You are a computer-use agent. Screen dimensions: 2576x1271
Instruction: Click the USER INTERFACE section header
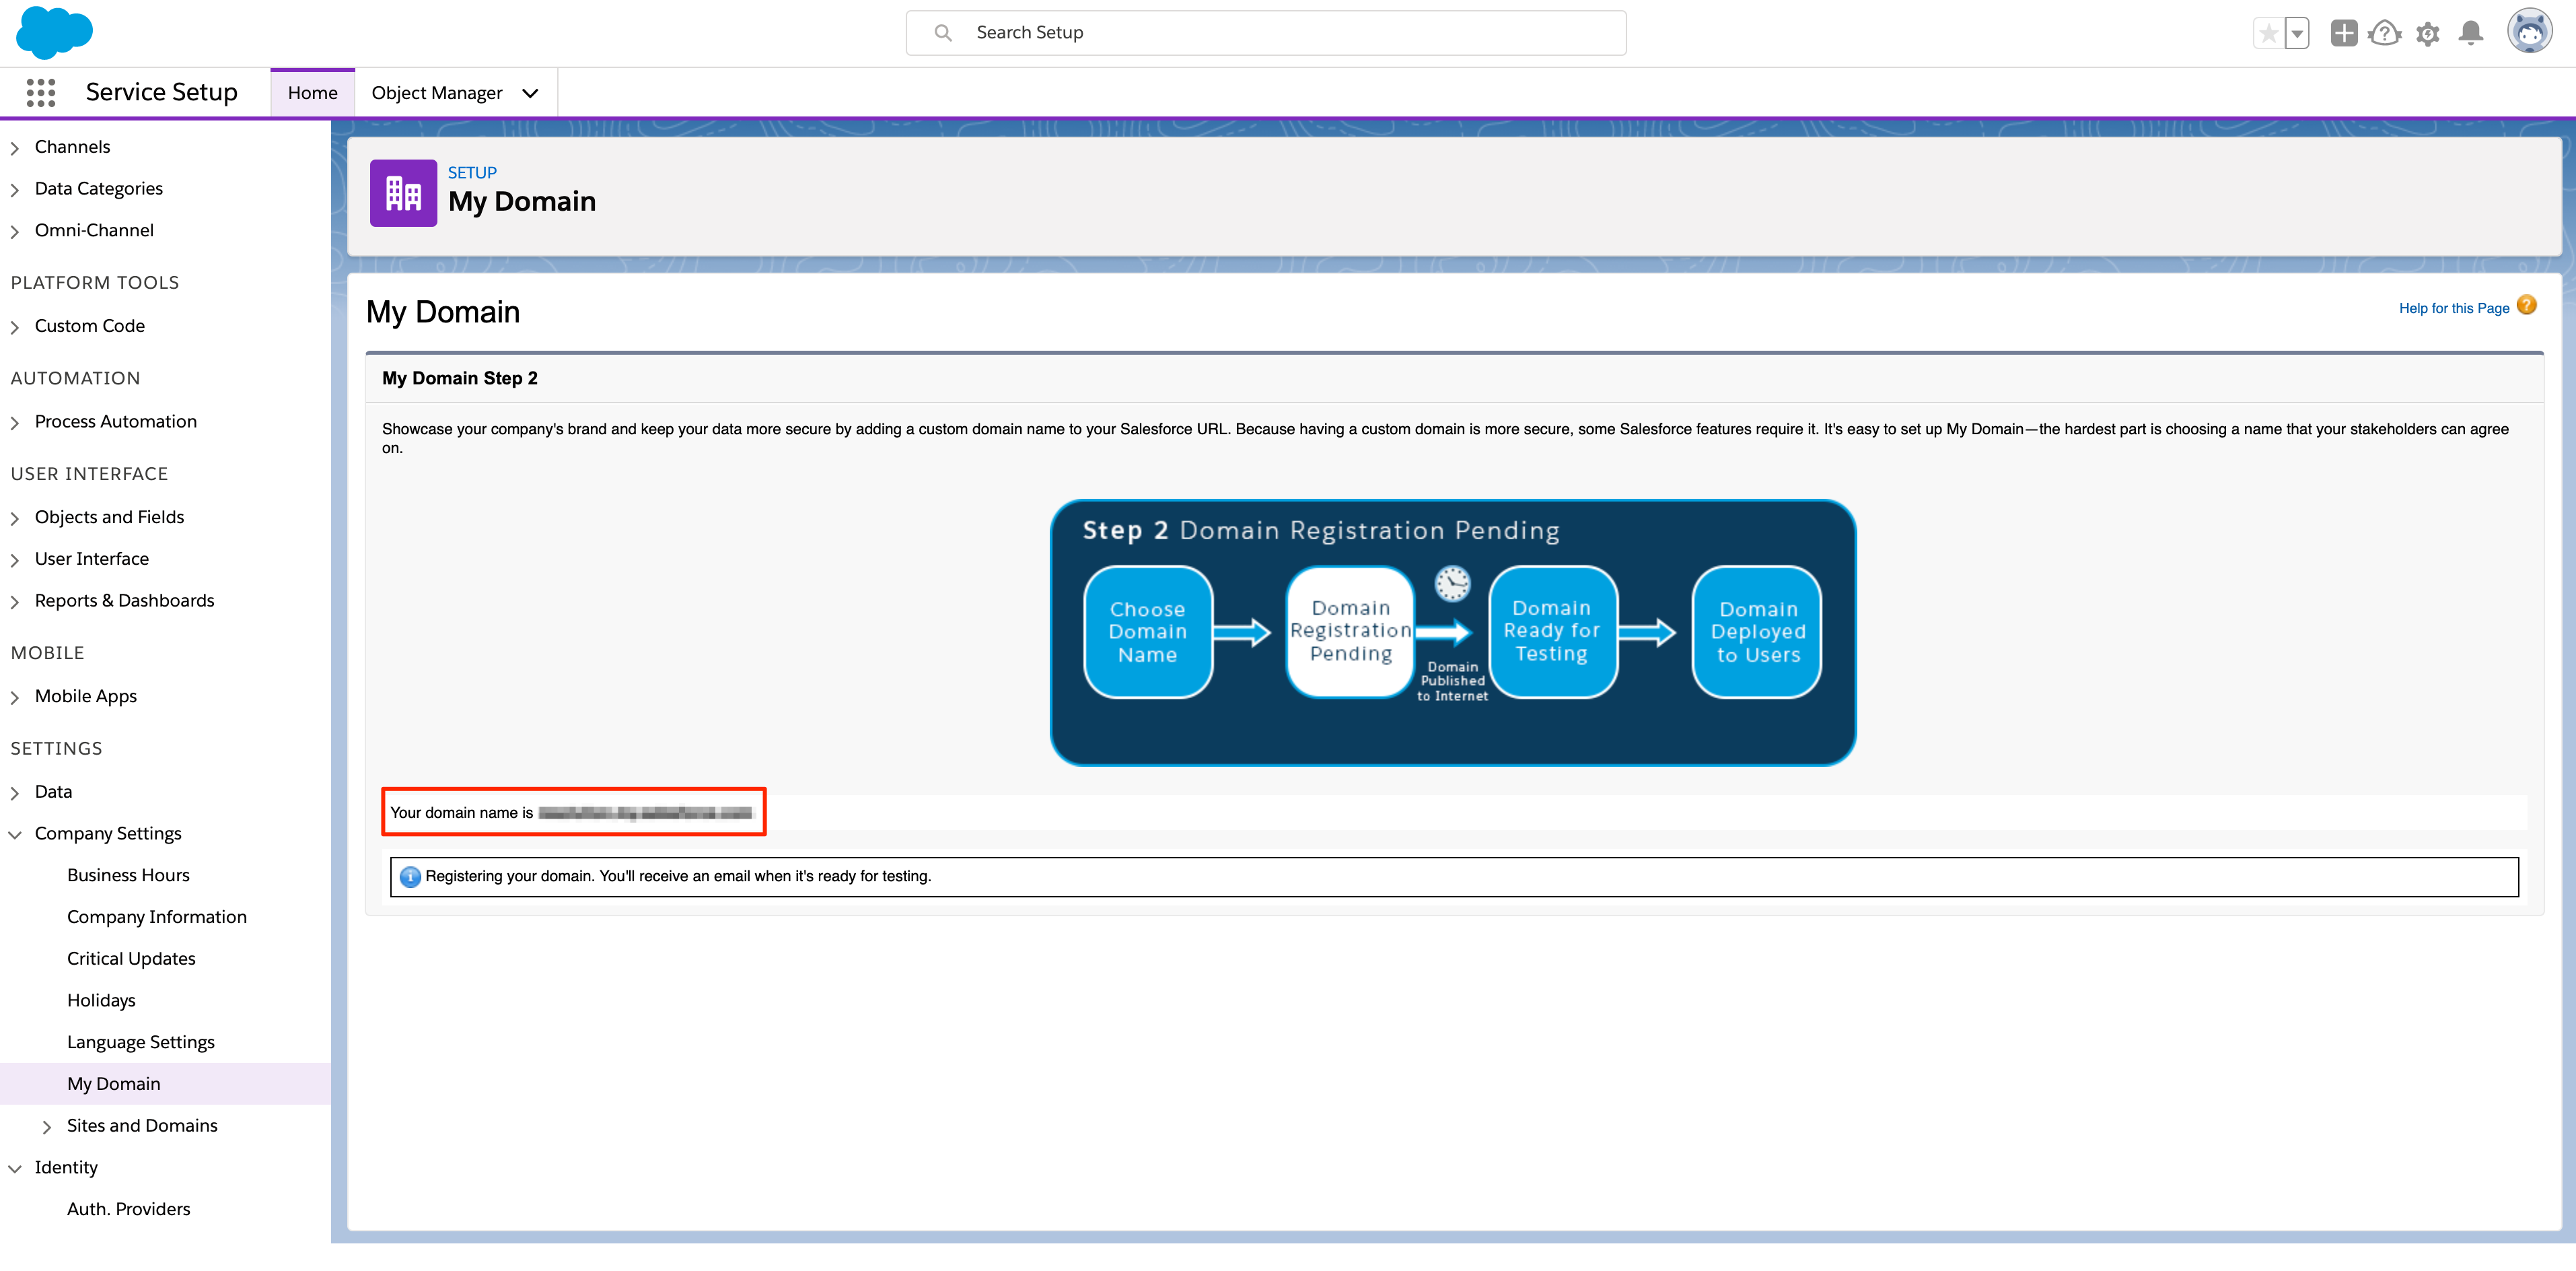90,474
